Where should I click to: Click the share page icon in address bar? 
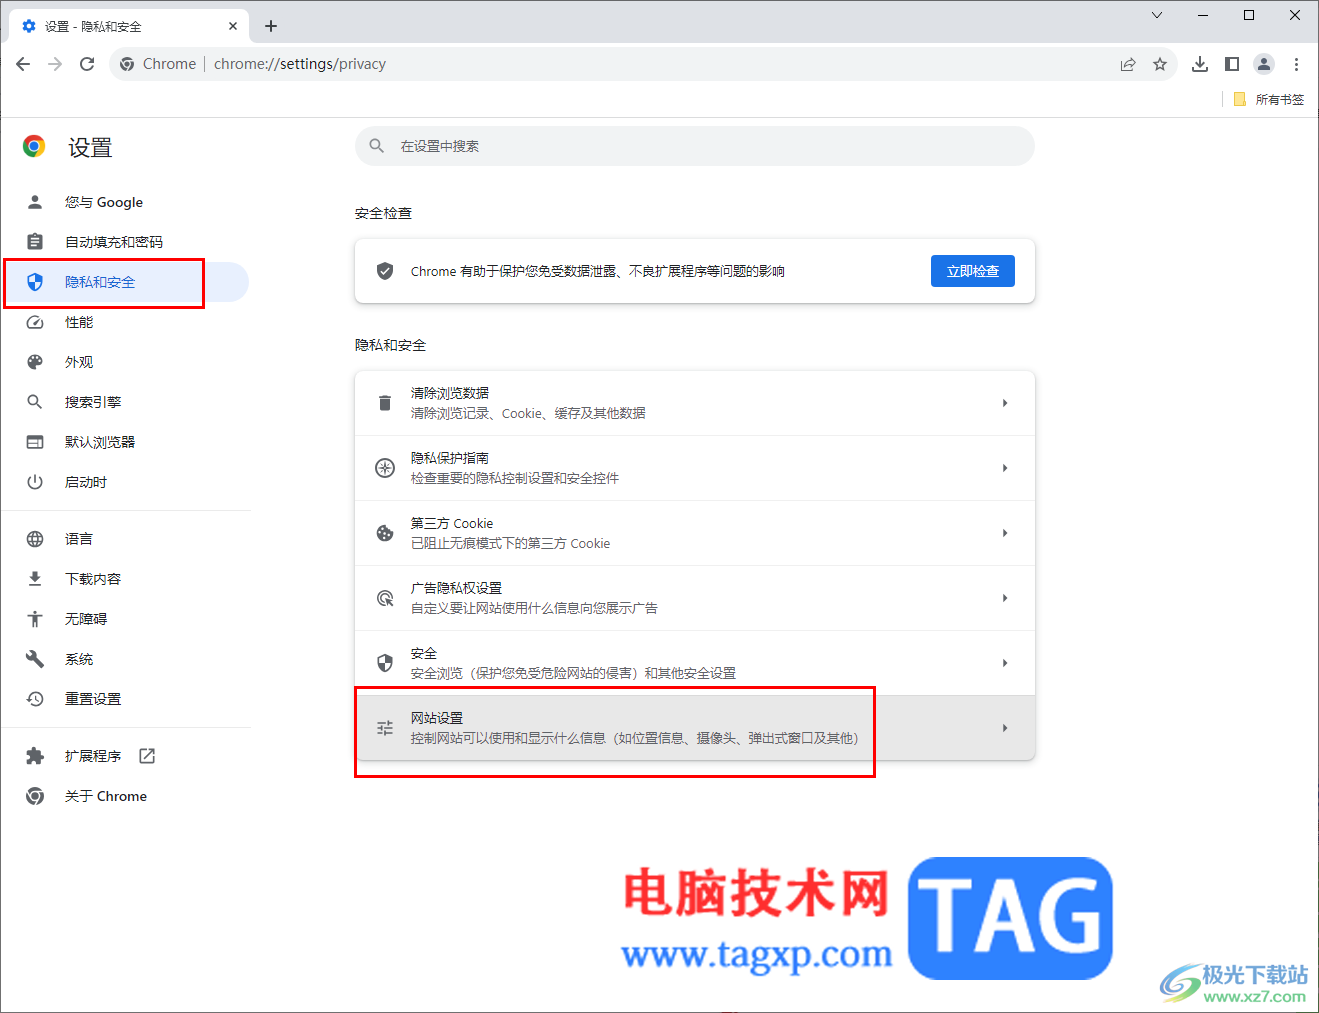coord(1128,64)
